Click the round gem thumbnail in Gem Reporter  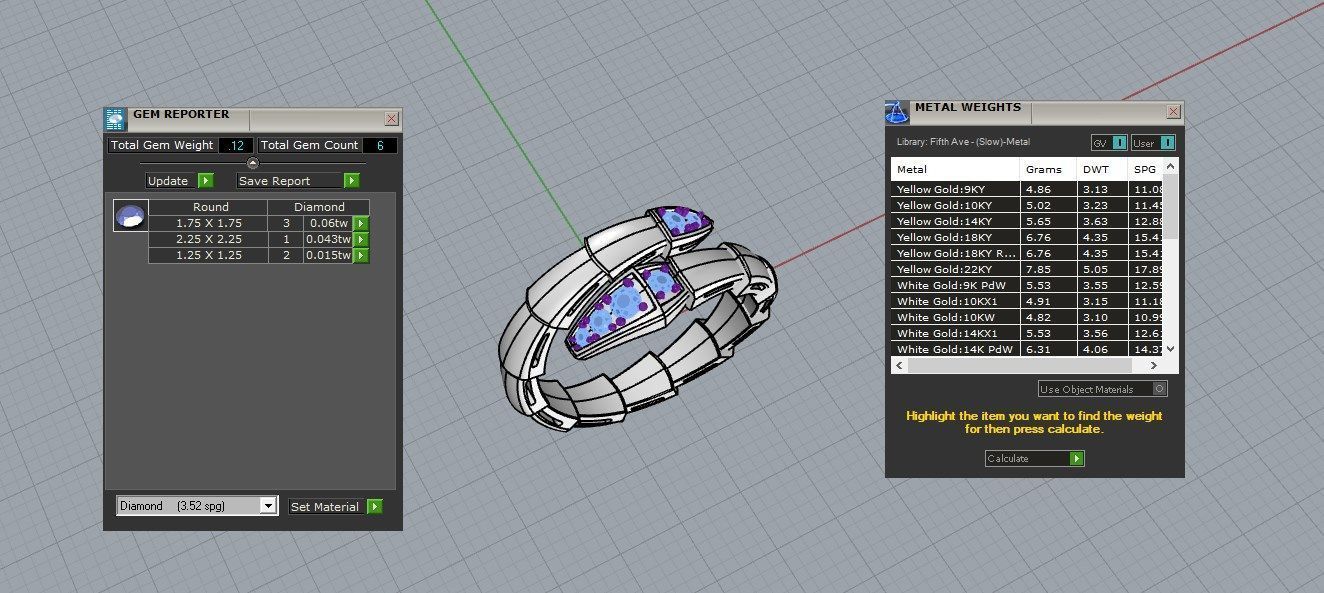[x=131, y=215]
